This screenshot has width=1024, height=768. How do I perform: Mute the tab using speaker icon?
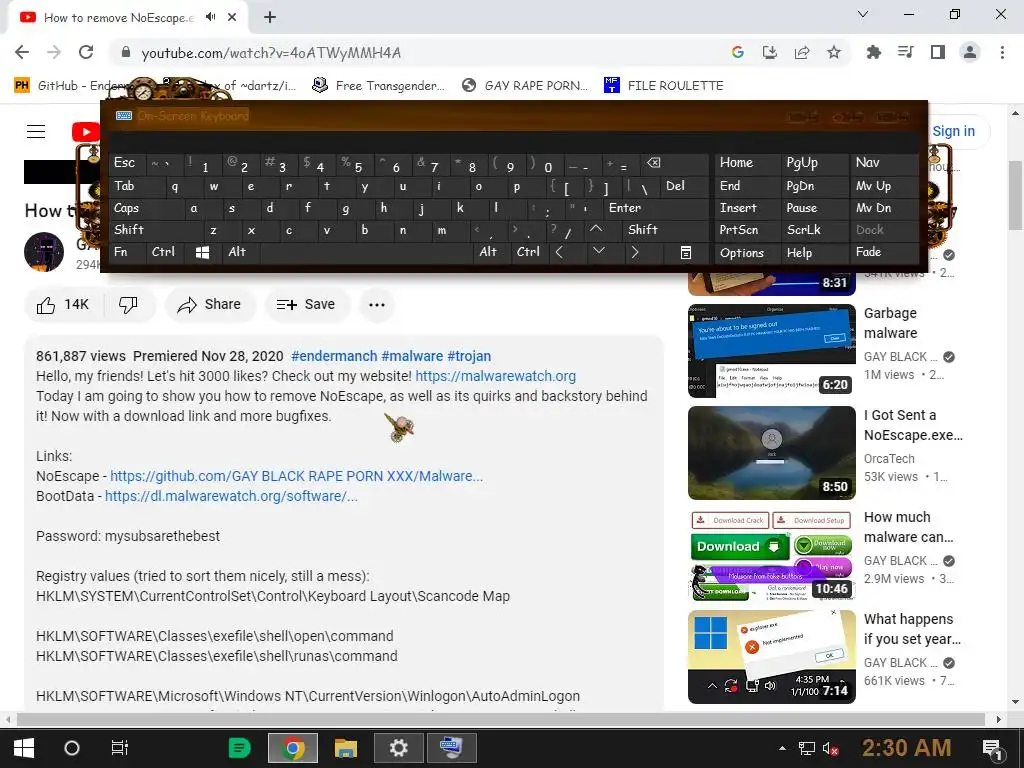210,17
